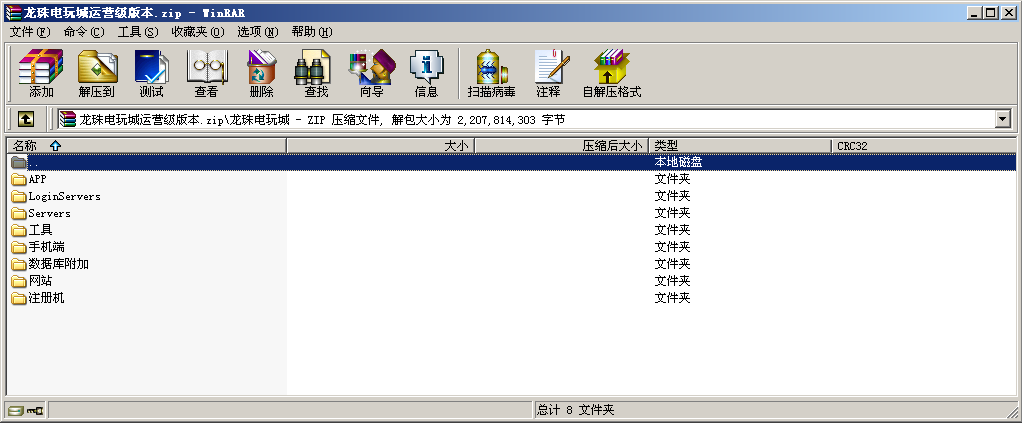Go up one level with arrow button
This screenshot has height=423, width=1022.
(26, 119)
